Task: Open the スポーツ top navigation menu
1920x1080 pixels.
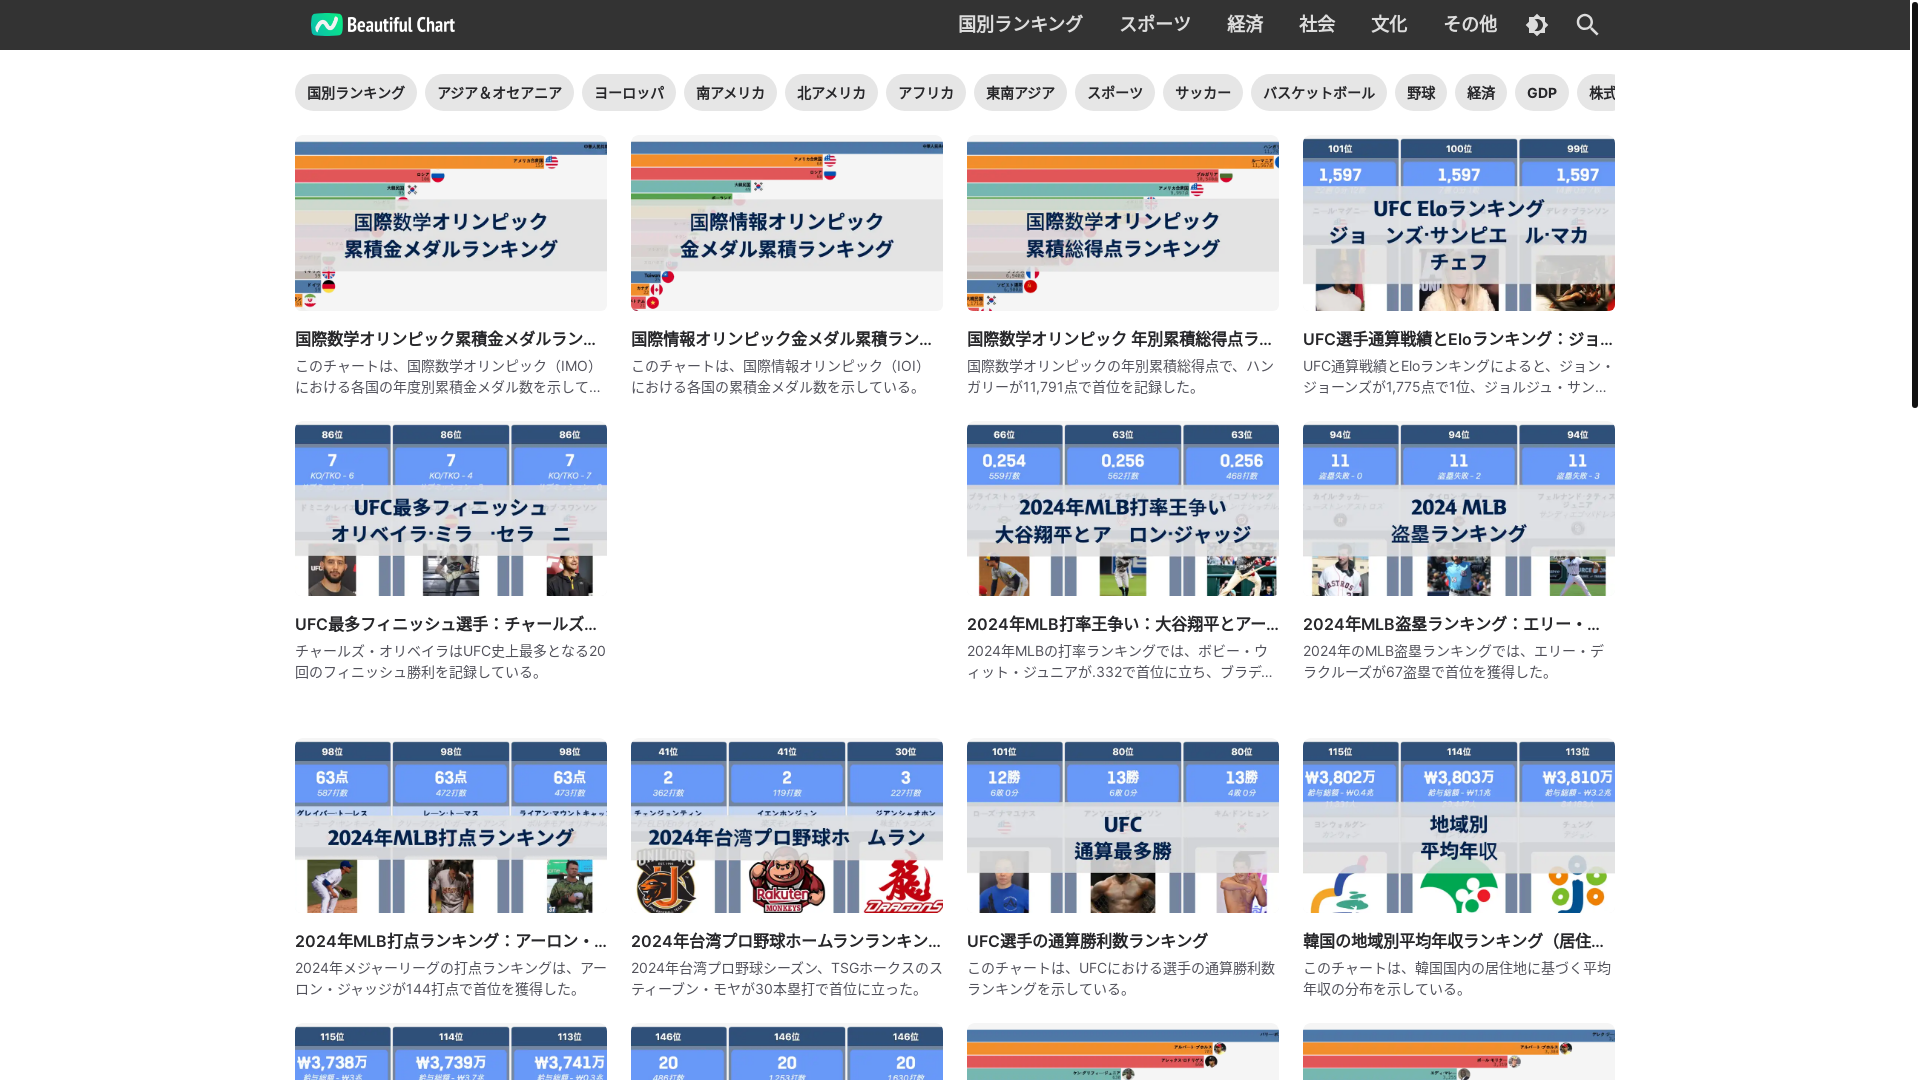Action: click(1155, 24)
